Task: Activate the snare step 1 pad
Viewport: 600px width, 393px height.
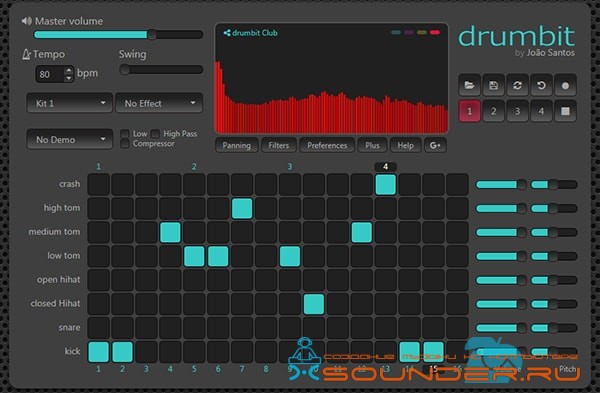Action: click(x=98, y=328)
